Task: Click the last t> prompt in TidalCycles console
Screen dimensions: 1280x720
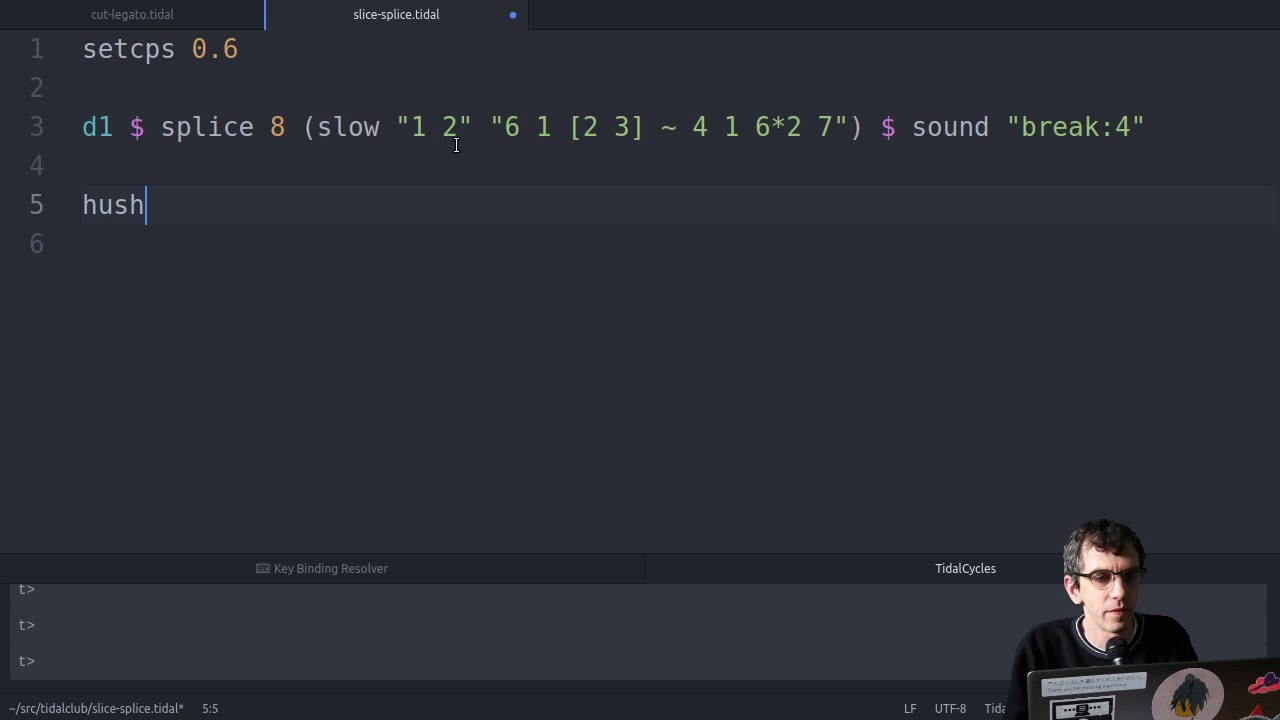Action: point(27,661)
